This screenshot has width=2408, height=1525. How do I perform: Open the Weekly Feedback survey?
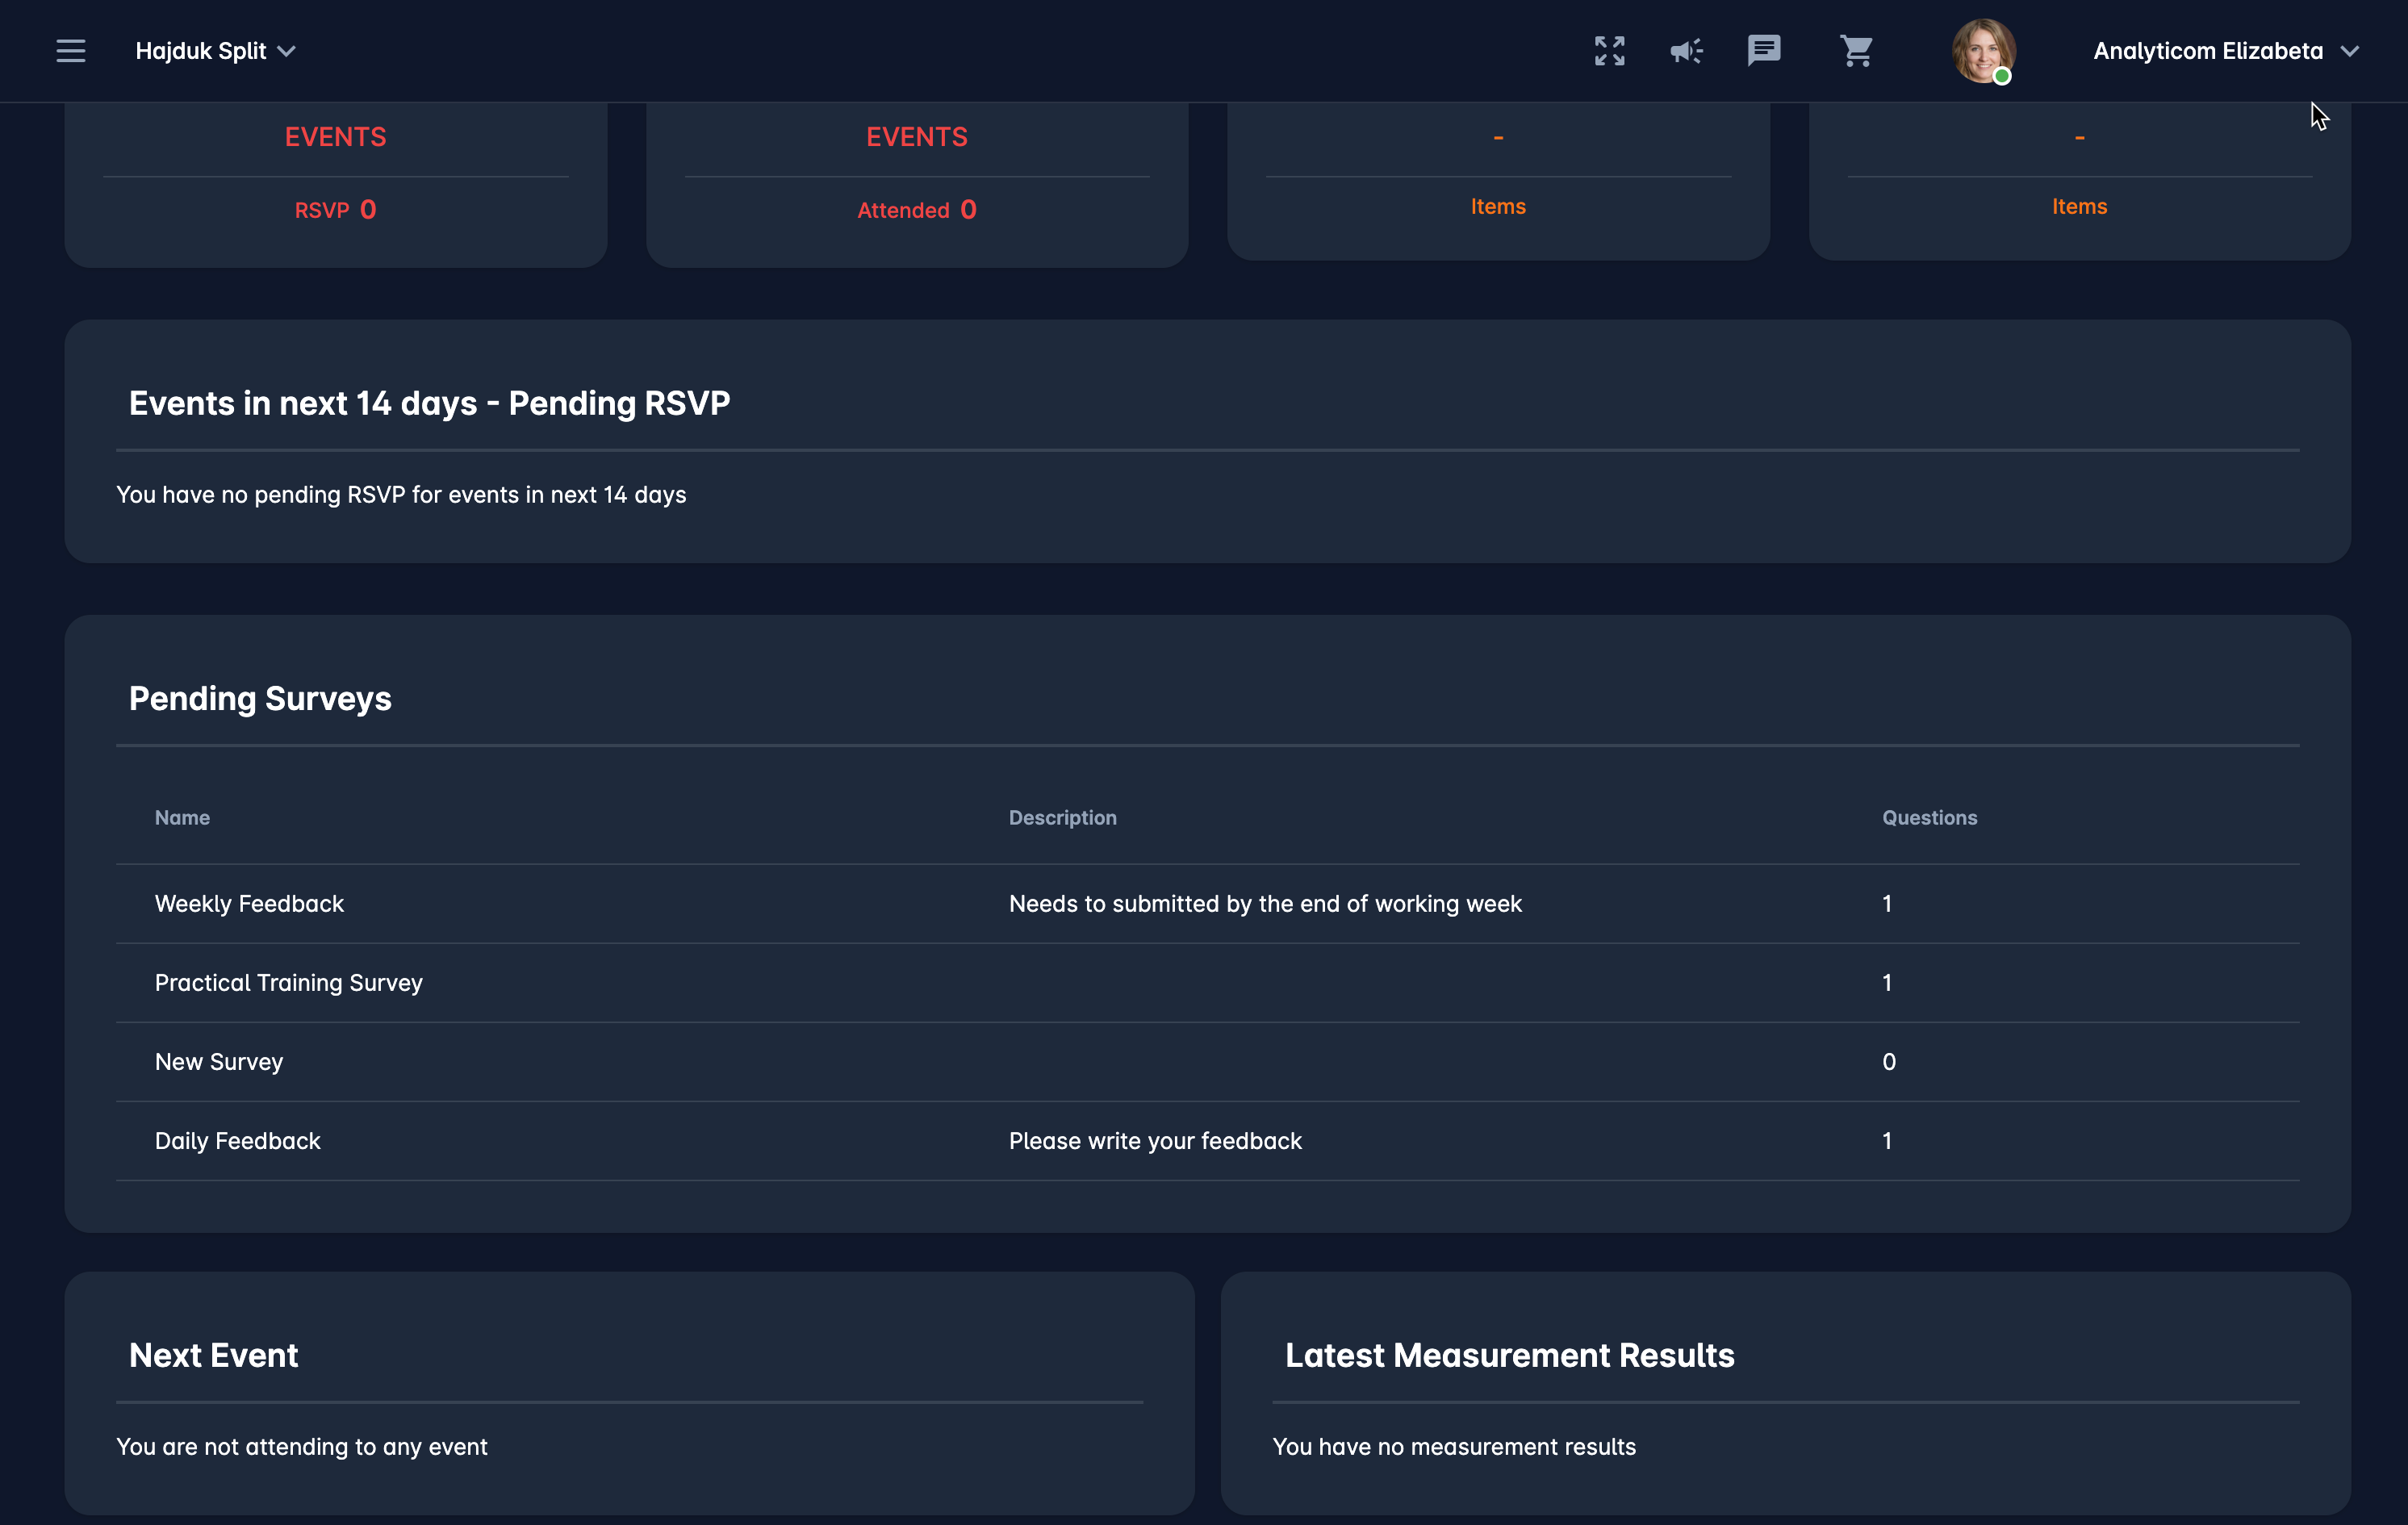tap(249, 904)
